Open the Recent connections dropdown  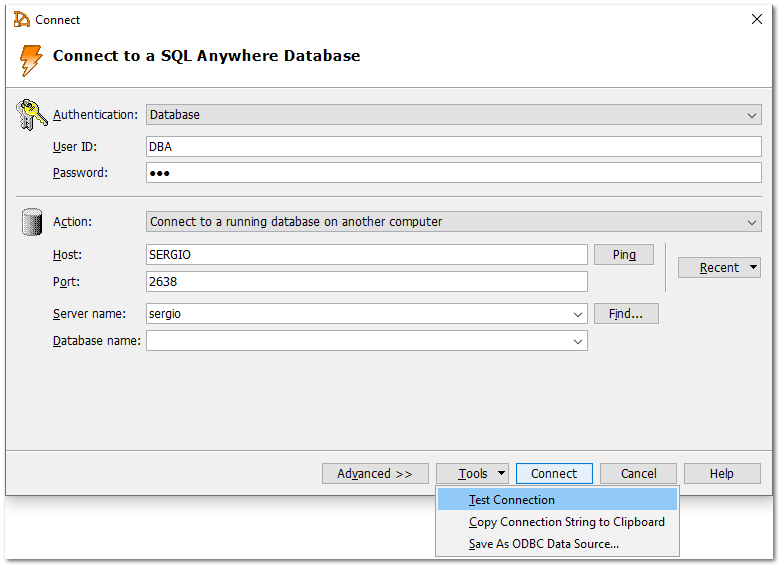click(x=719, y=268)
